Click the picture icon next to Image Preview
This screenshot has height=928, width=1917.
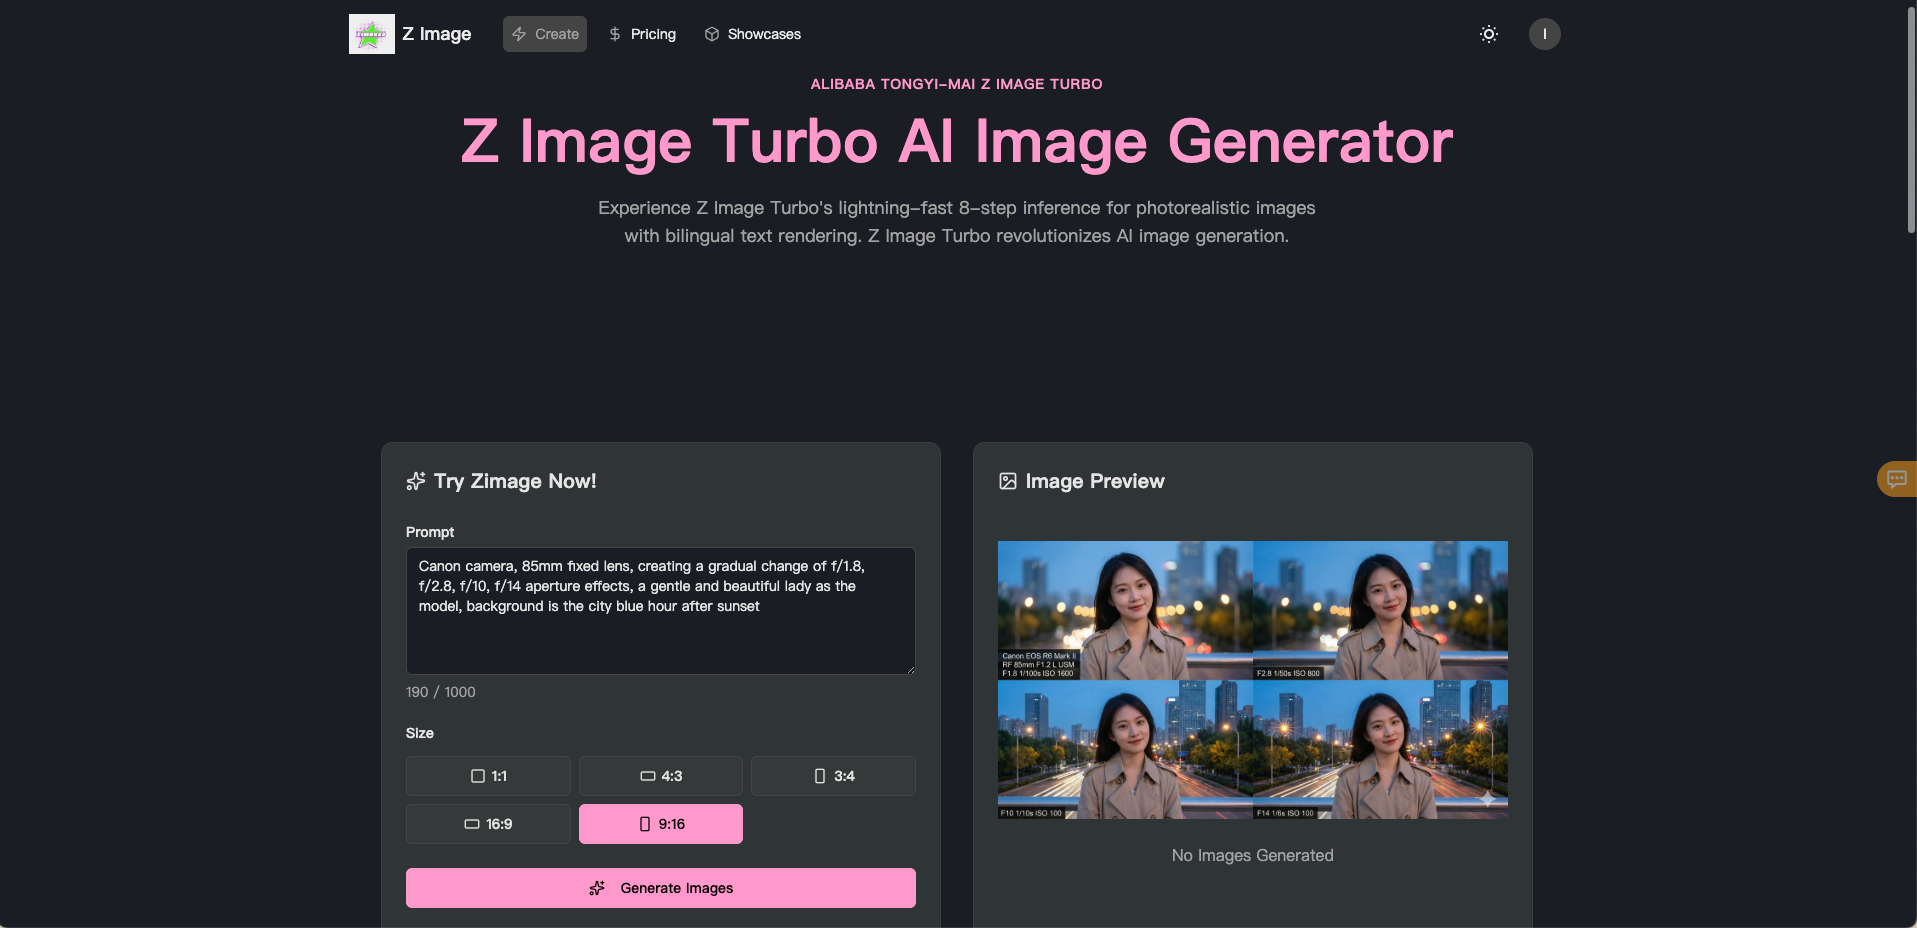(1008, 481)
